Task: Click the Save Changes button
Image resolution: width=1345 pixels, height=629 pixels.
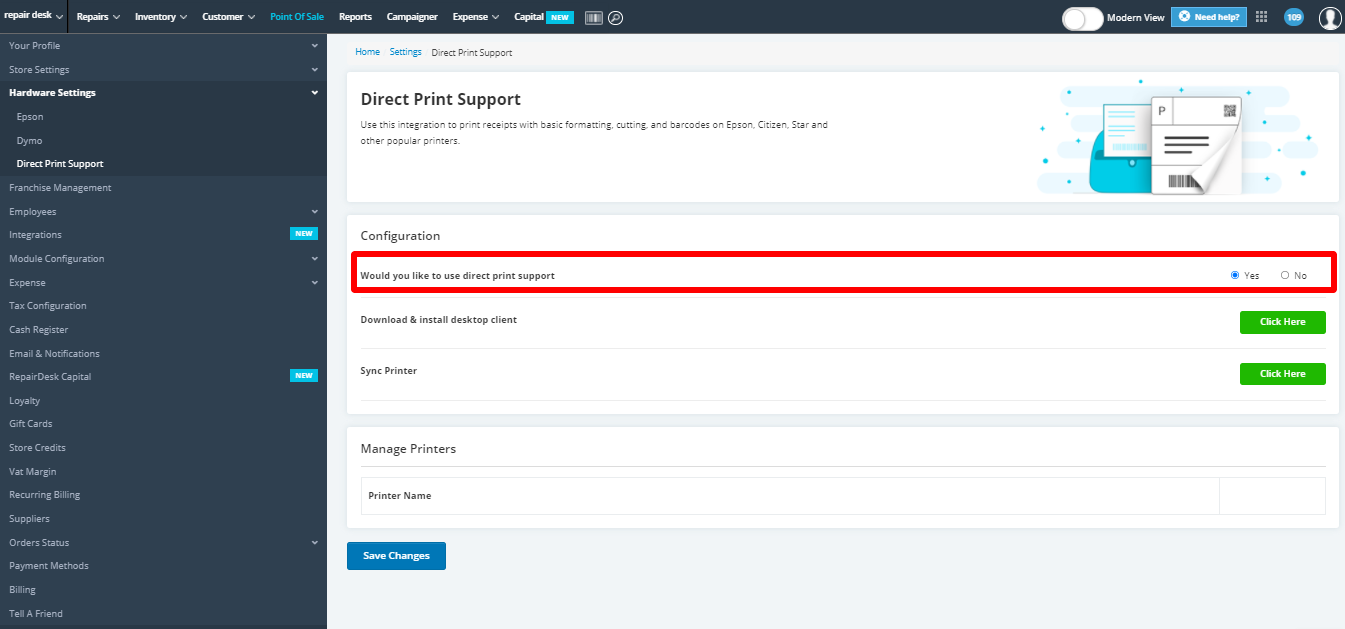Action: 396,556
